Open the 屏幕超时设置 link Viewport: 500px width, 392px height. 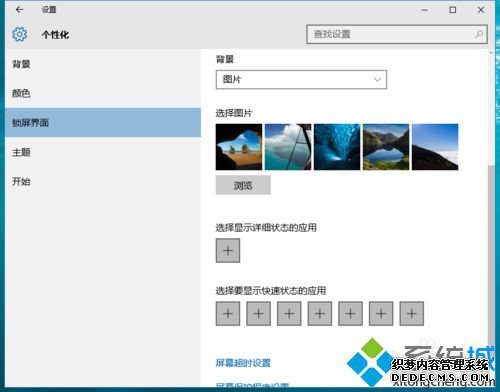coord(243,363)
